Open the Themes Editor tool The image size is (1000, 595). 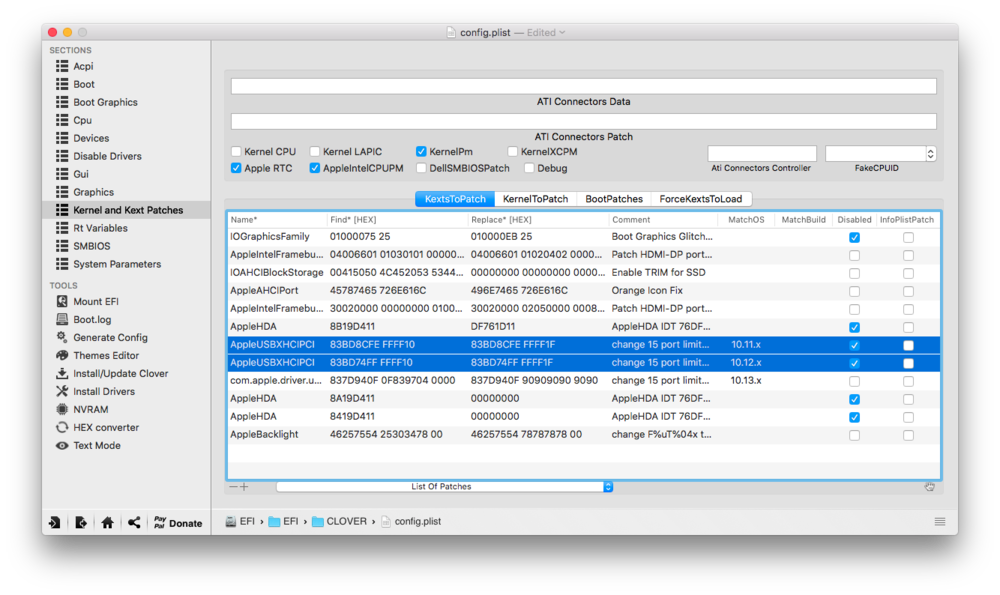click(105, 355)
